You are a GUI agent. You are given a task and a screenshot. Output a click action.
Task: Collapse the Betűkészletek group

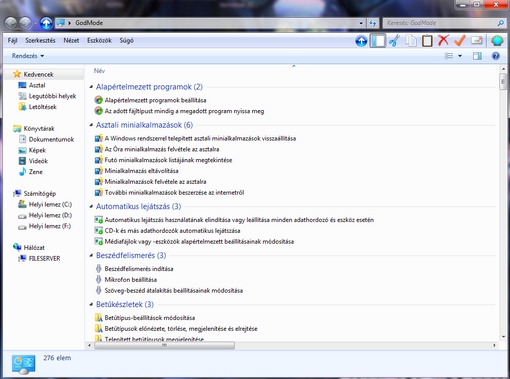click(x=91, y=304)
